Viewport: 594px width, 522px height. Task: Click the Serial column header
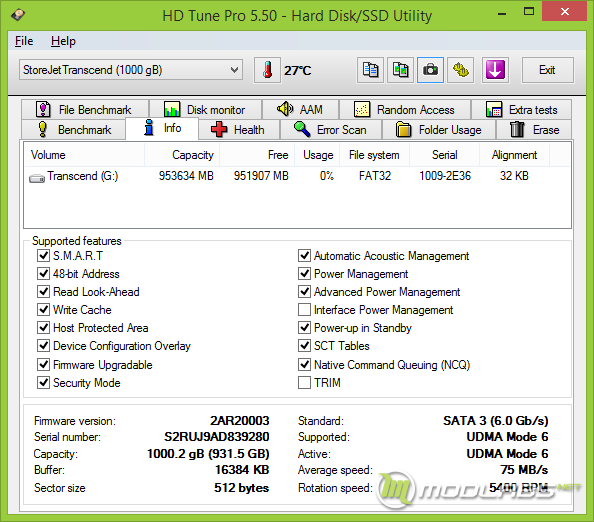(444, 155)
